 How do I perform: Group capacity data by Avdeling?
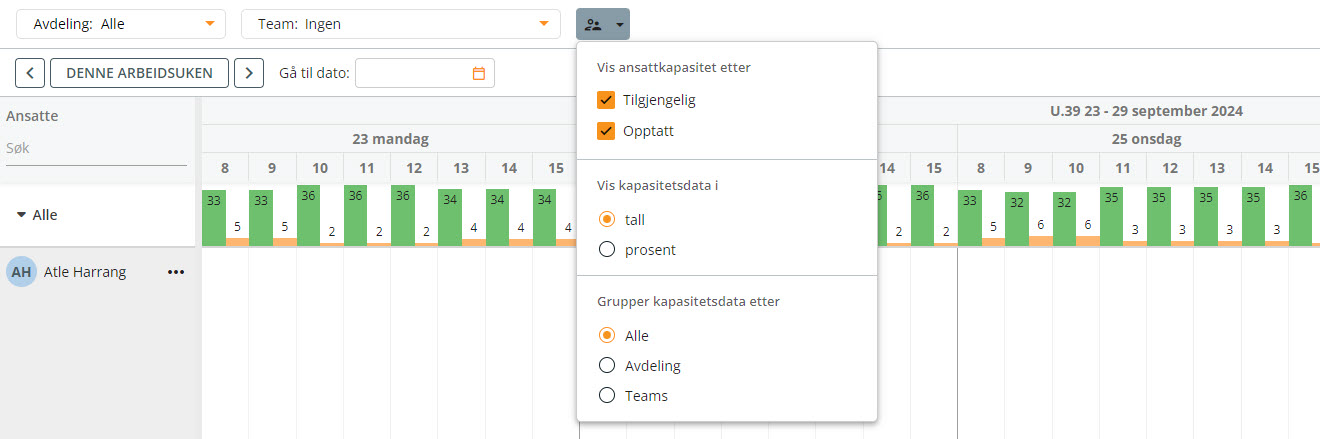(606, 366)
